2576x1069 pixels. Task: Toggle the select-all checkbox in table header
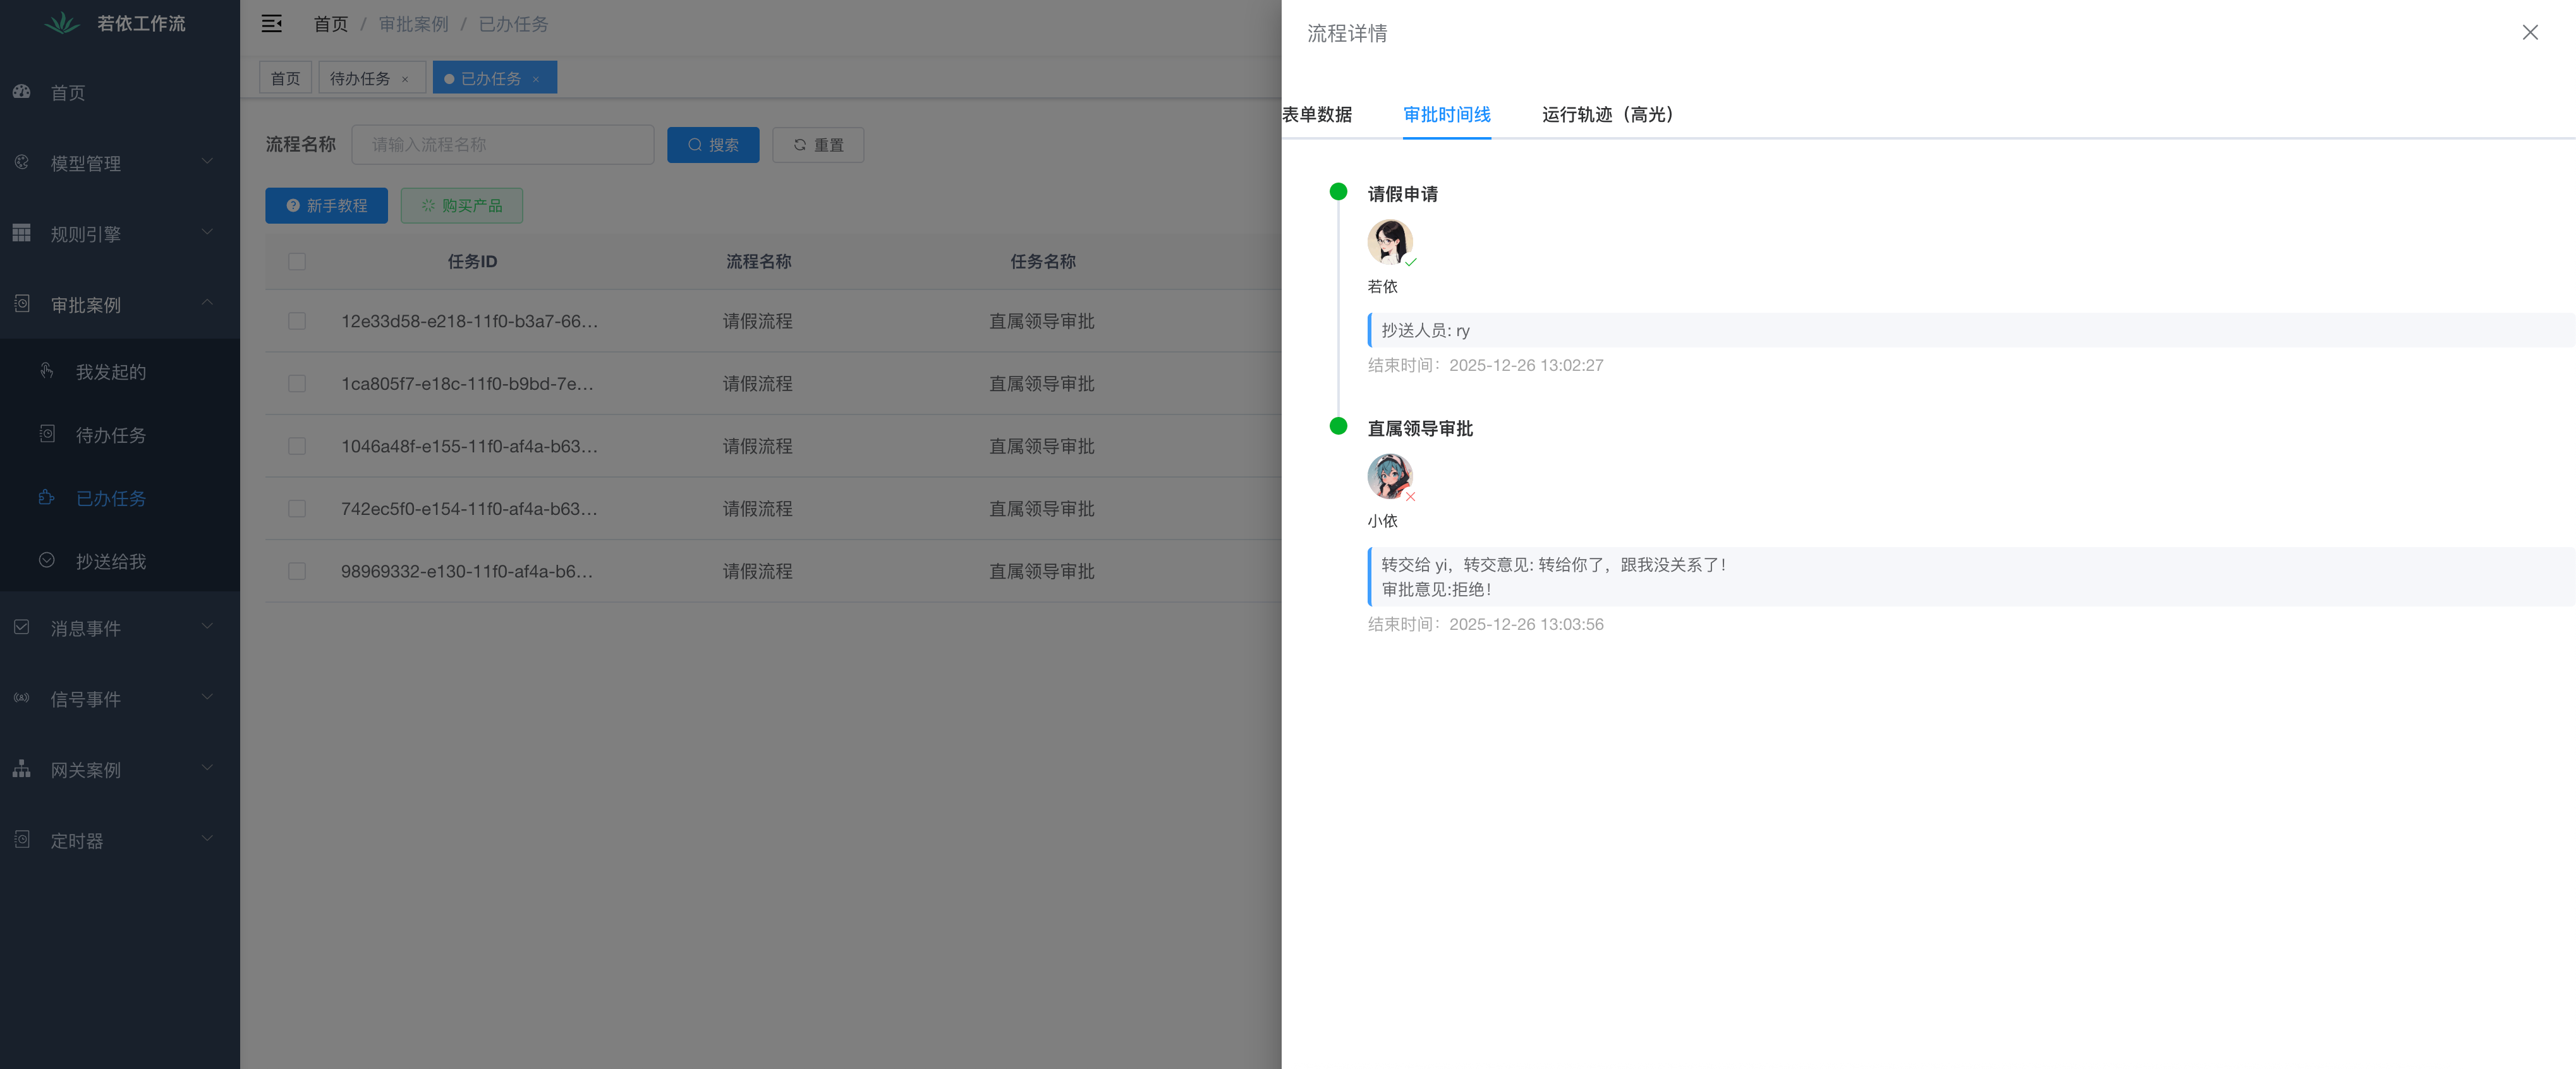point(297,261)
